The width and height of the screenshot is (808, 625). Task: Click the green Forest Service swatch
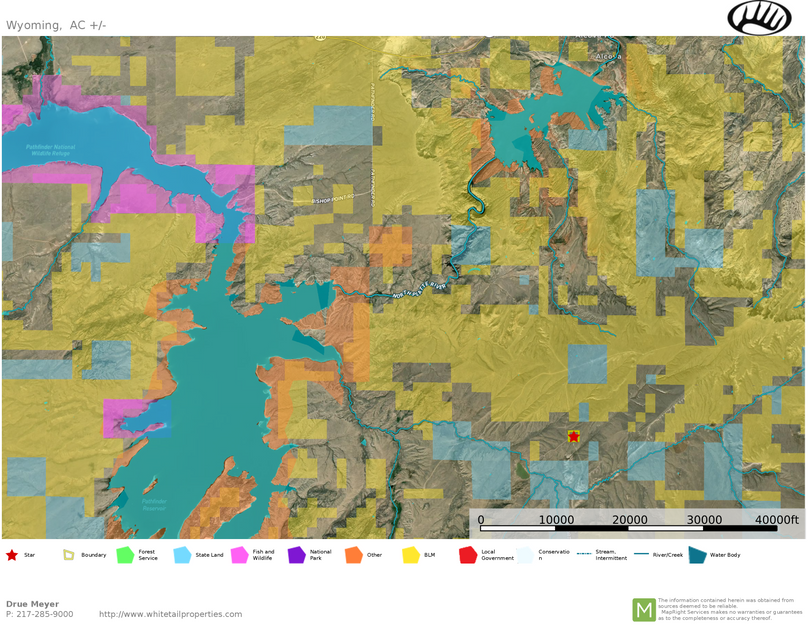point(125,555)
